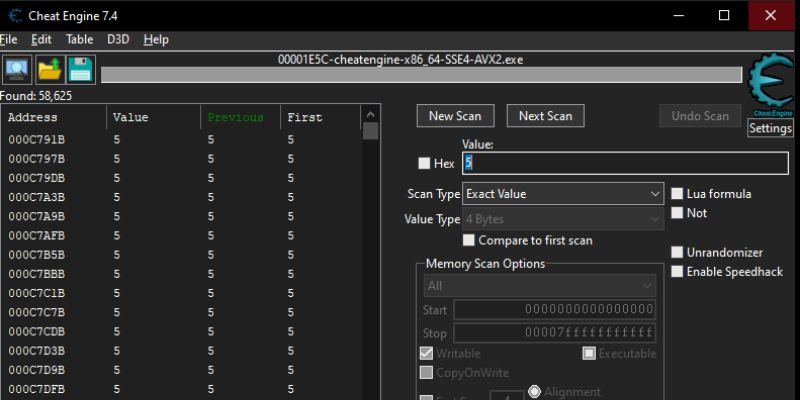Image resolution: width=800 pixels, height=400 pixels.
Task: Open the Scan Type dropdown
Action: [563, 194]
